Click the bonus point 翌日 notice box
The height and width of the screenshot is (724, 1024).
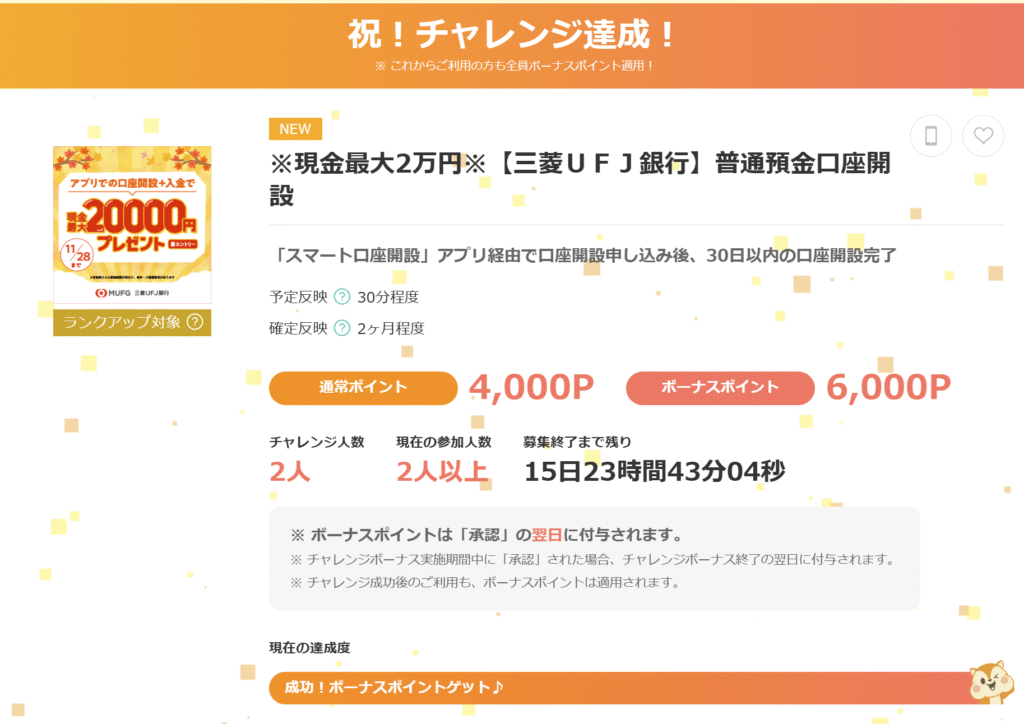coord(594,558)
